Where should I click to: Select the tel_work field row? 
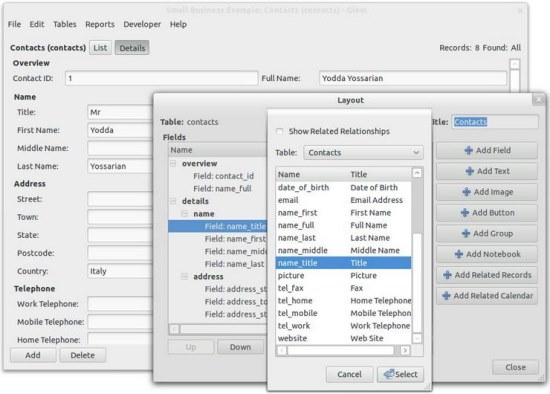click(x=343, y=326)
